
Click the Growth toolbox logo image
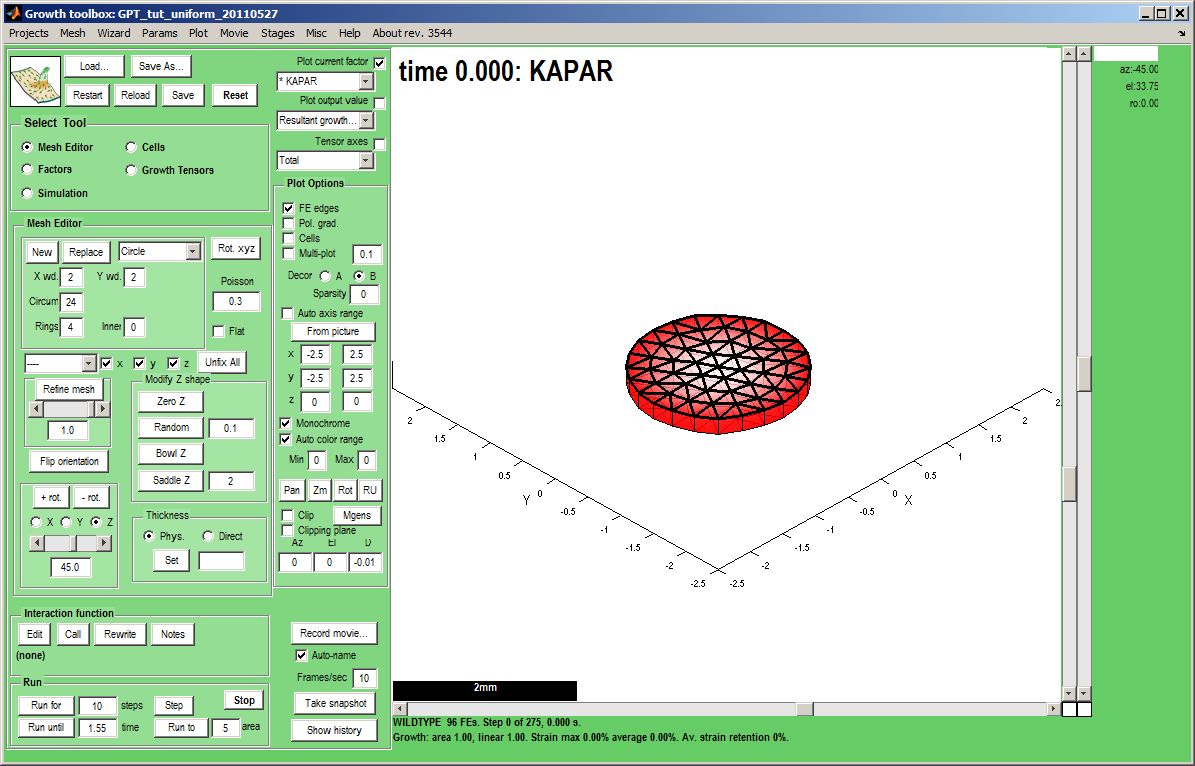(x=36, y=81)
